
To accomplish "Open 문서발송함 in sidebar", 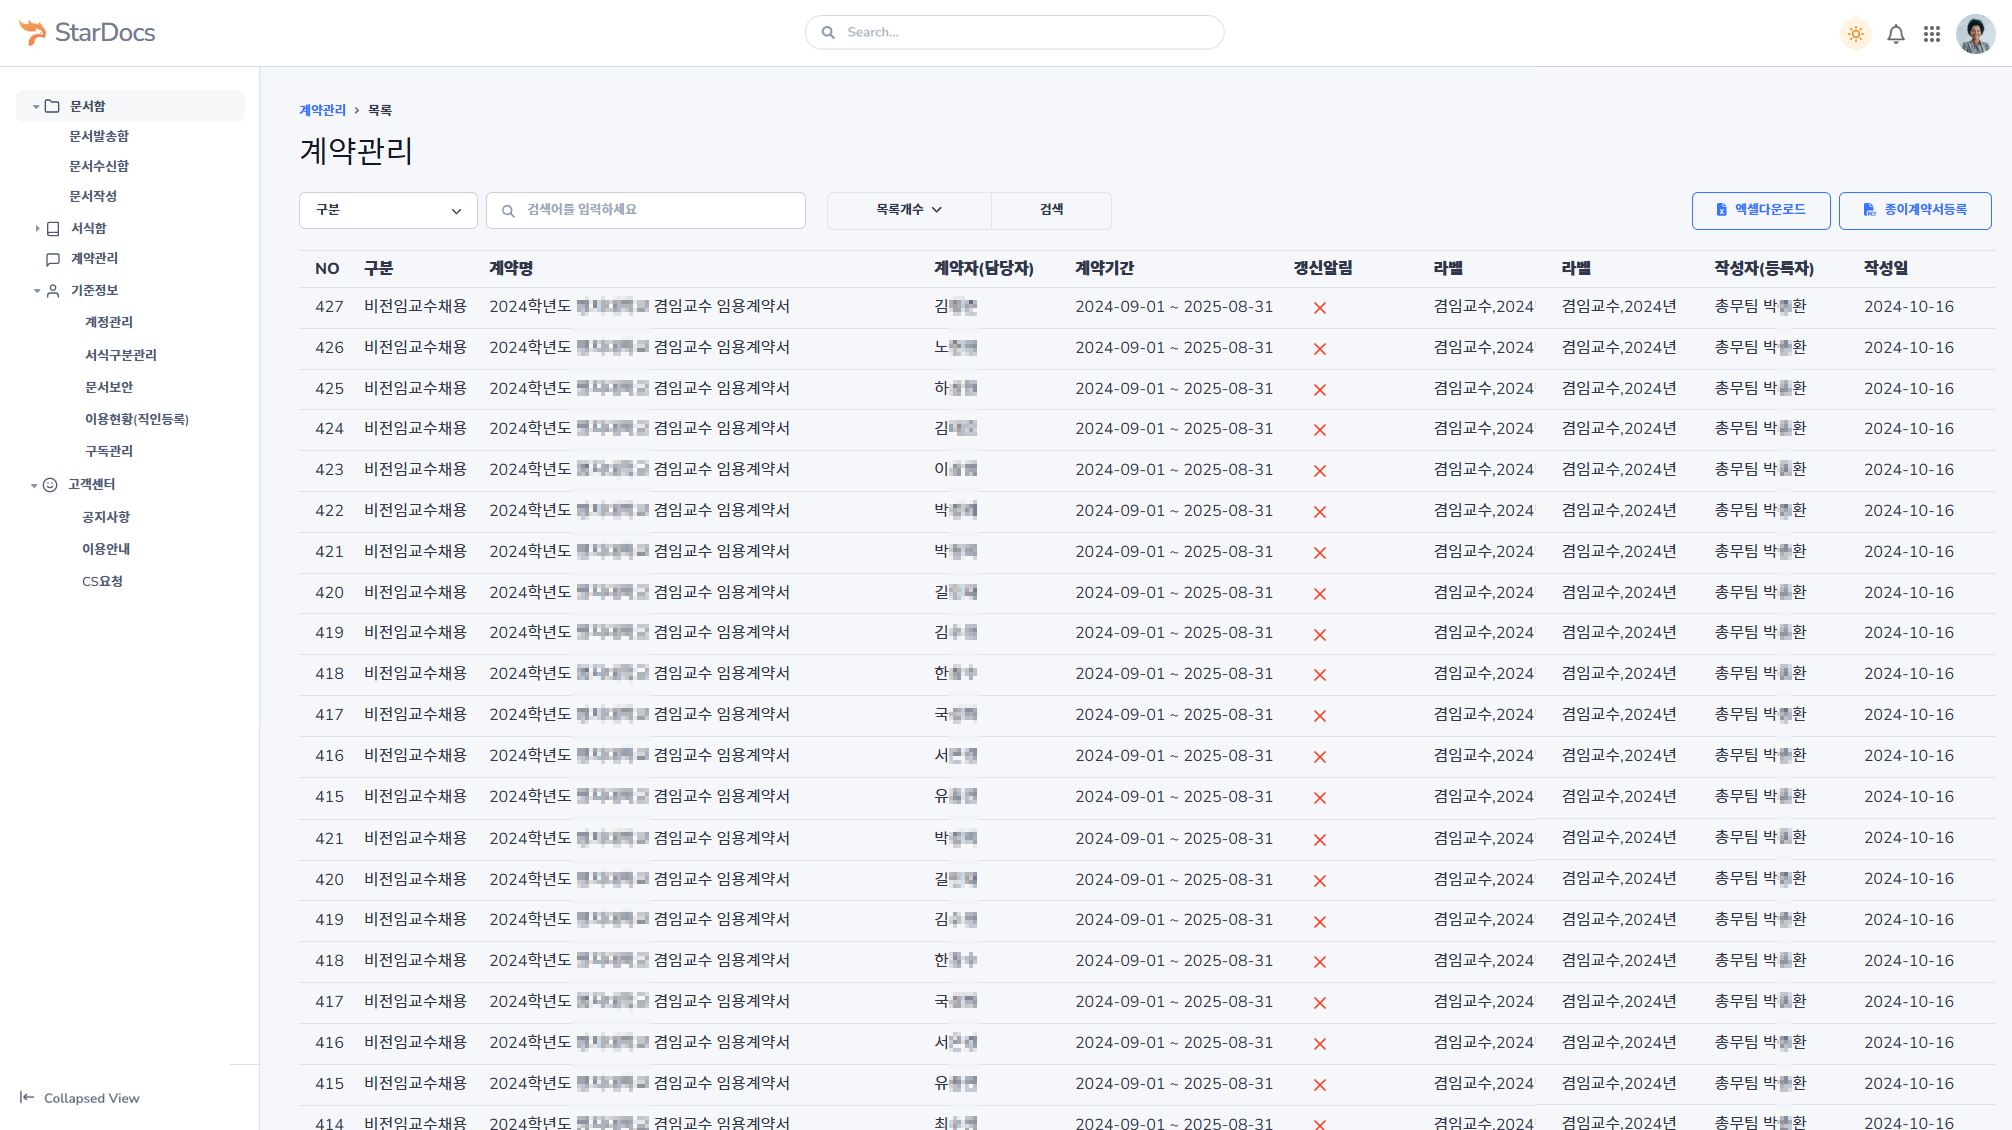I will point(99,136).
